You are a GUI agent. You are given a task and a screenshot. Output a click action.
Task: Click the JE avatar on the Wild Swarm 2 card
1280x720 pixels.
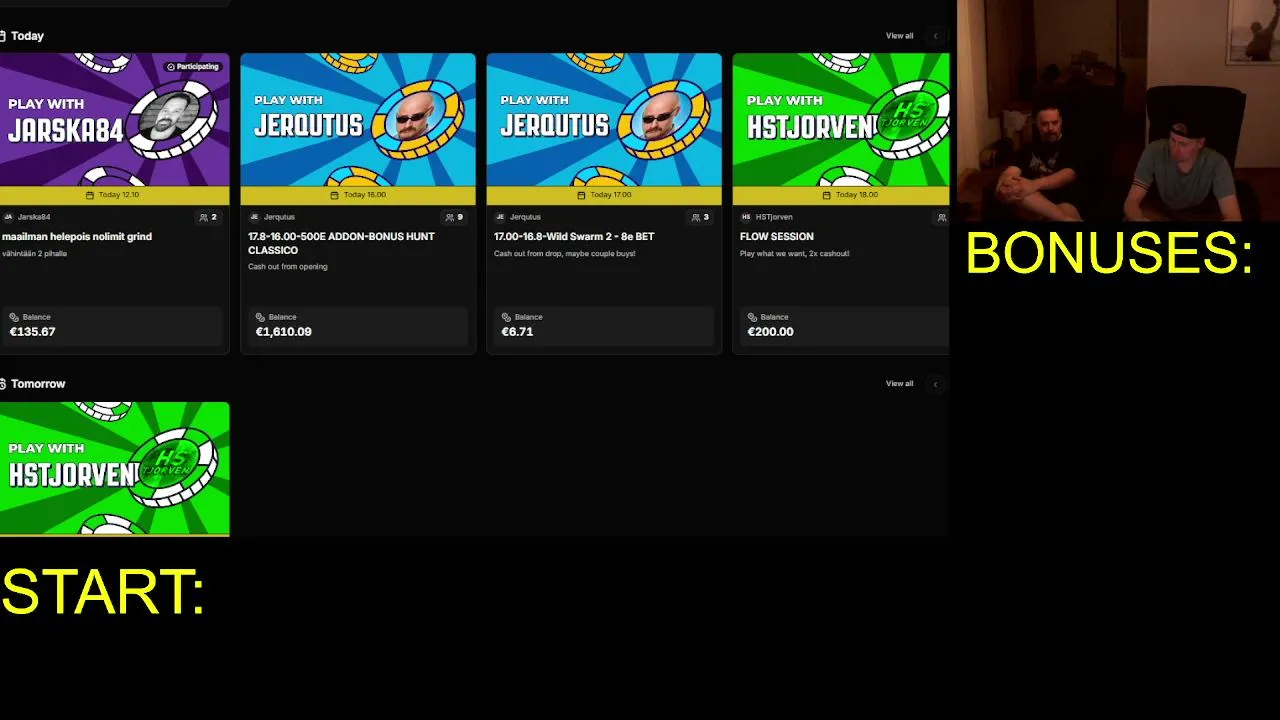pos(500,217)
